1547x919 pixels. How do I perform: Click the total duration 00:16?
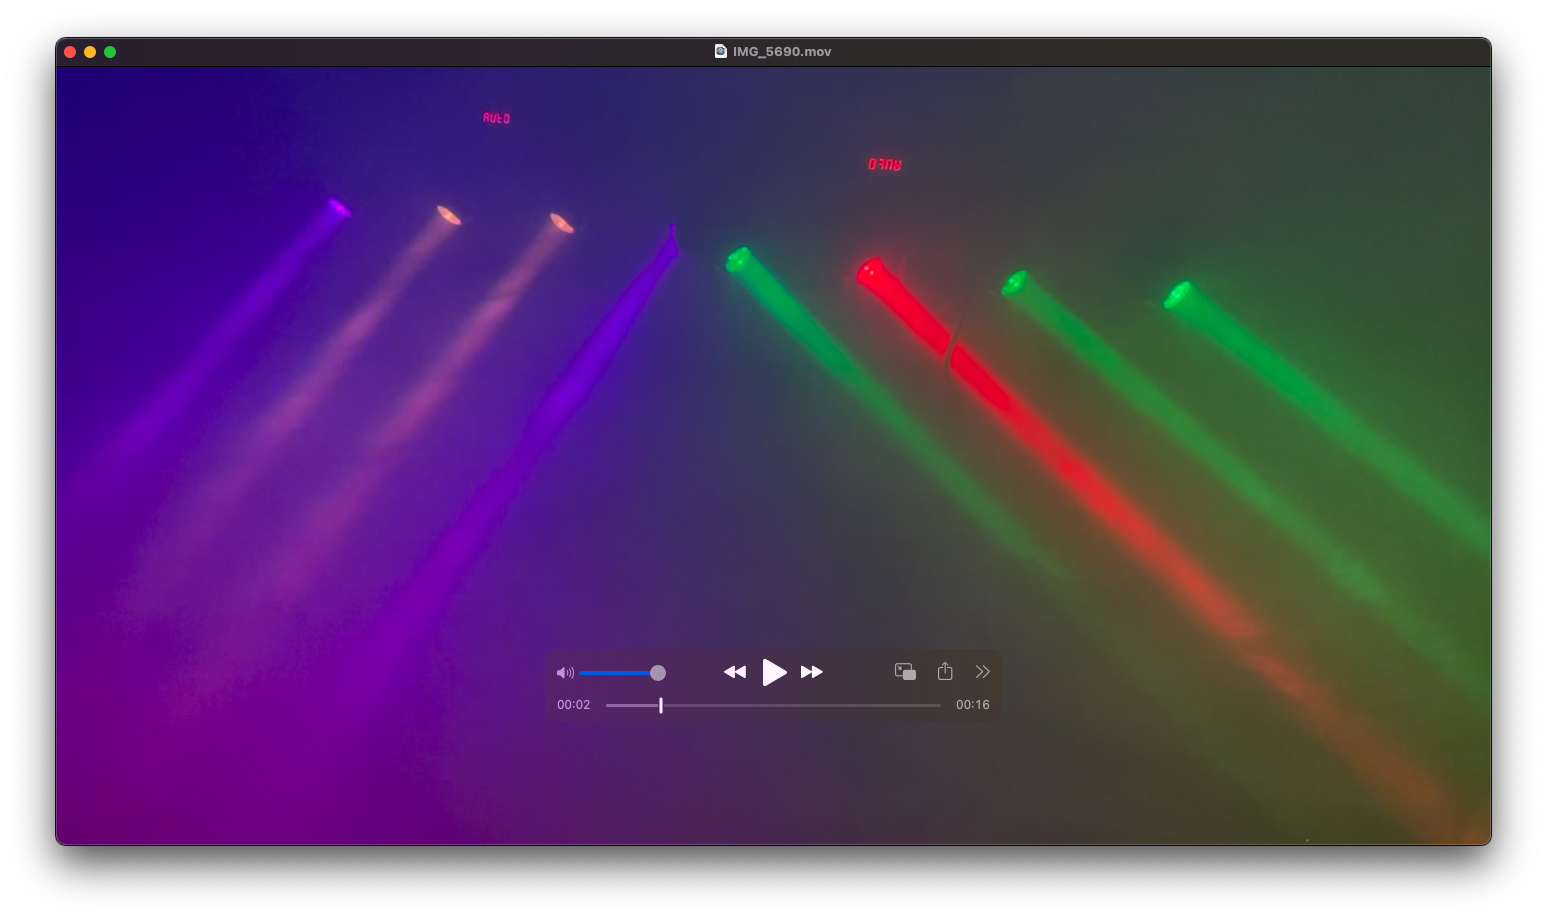point(973,705)
